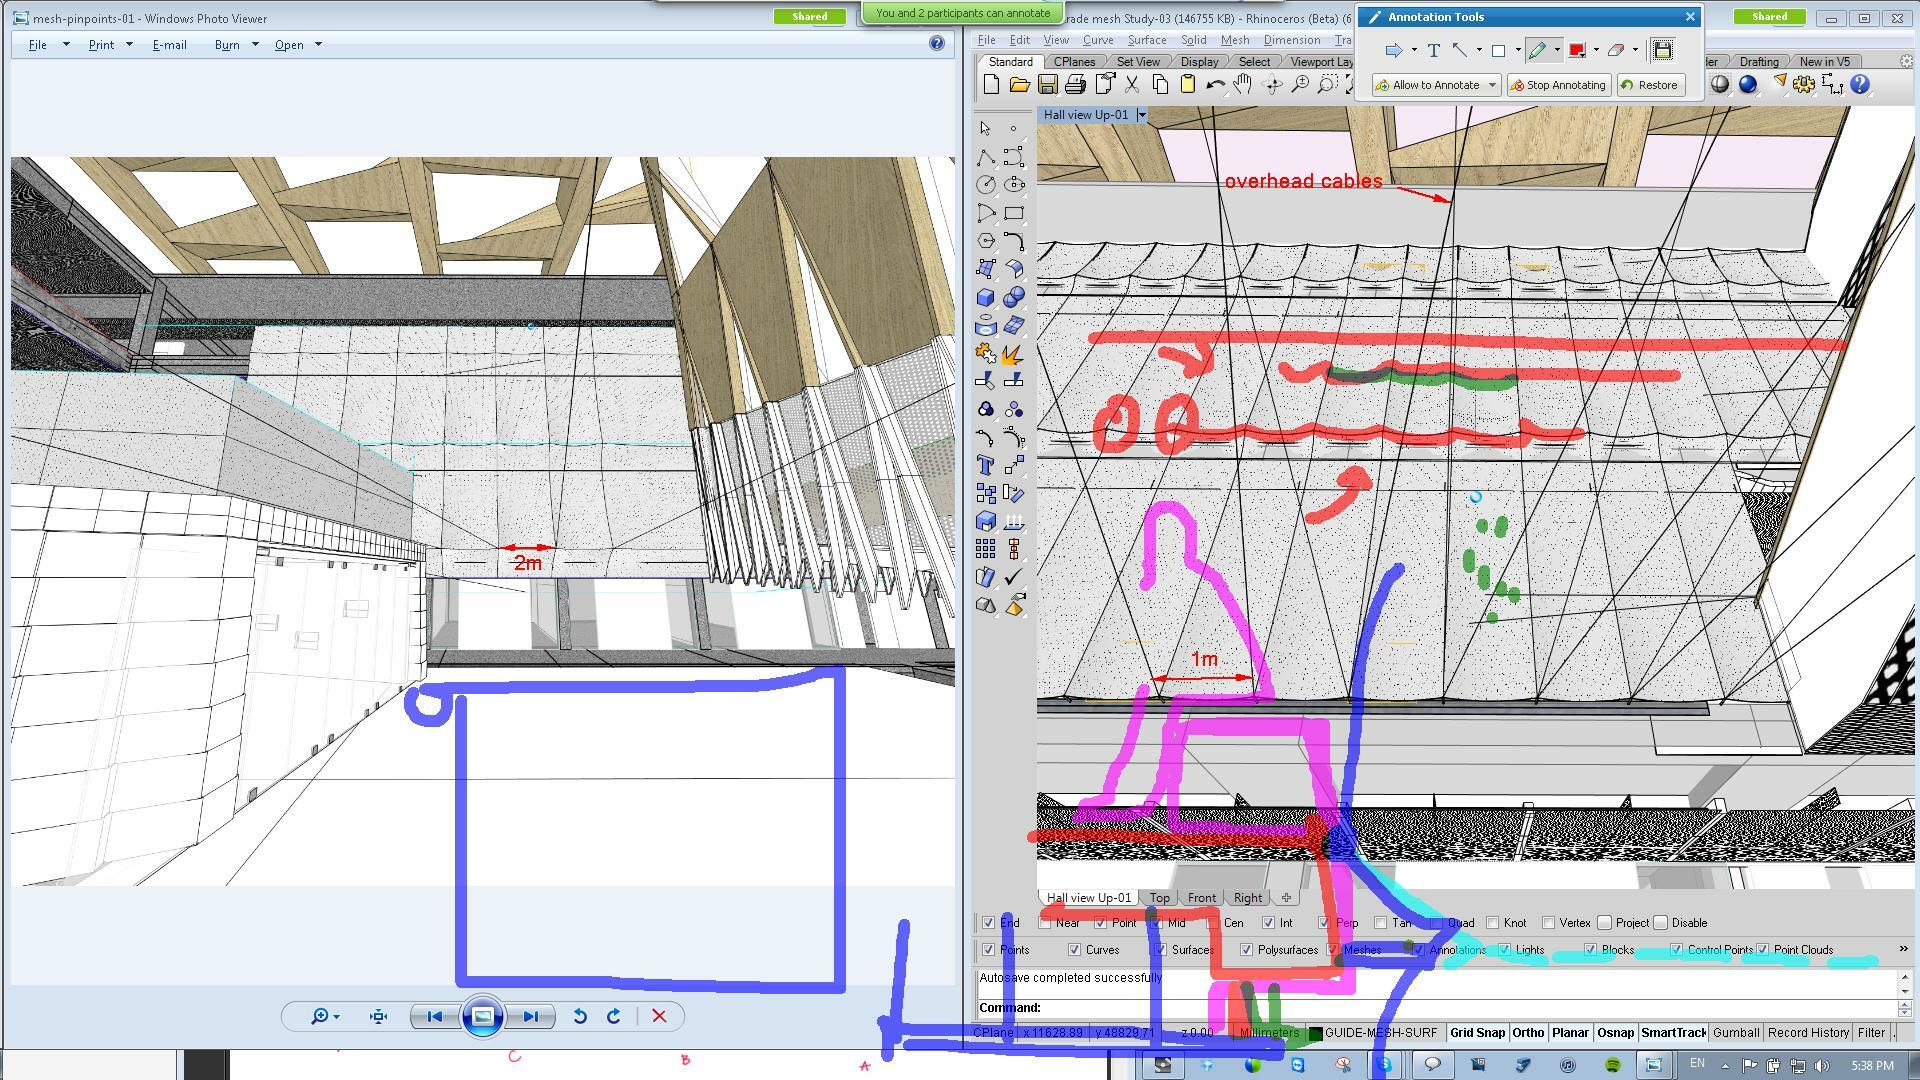Toggle Ortho in the status bar
This screenshot has width=1920, height=1080.
tap(1527, 1033)
